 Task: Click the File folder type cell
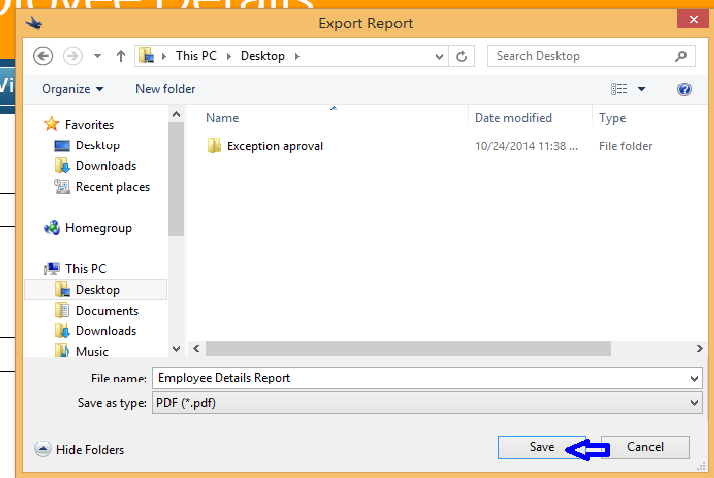coord(625,146)
